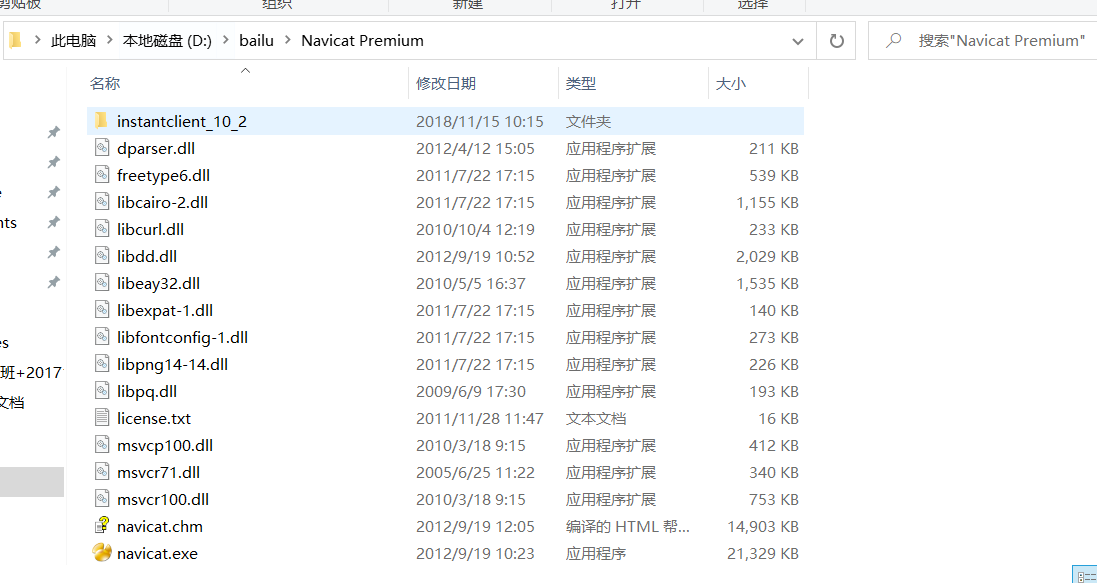Select the libcurl.dll file icon
Viewport: 1097px width, 583px height.
click(102, 229)
